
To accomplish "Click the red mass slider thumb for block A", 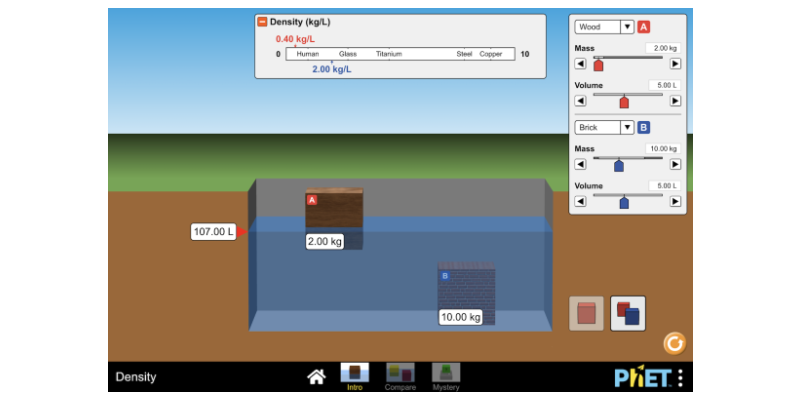I will [x=598, y=65].
